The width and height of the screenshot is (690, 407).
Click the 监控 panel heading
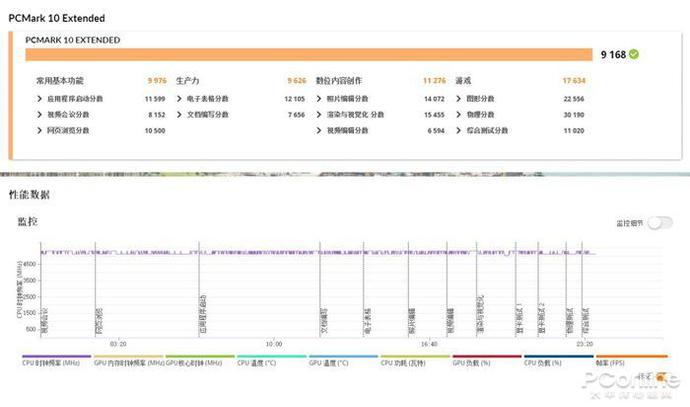click(27, 221)
